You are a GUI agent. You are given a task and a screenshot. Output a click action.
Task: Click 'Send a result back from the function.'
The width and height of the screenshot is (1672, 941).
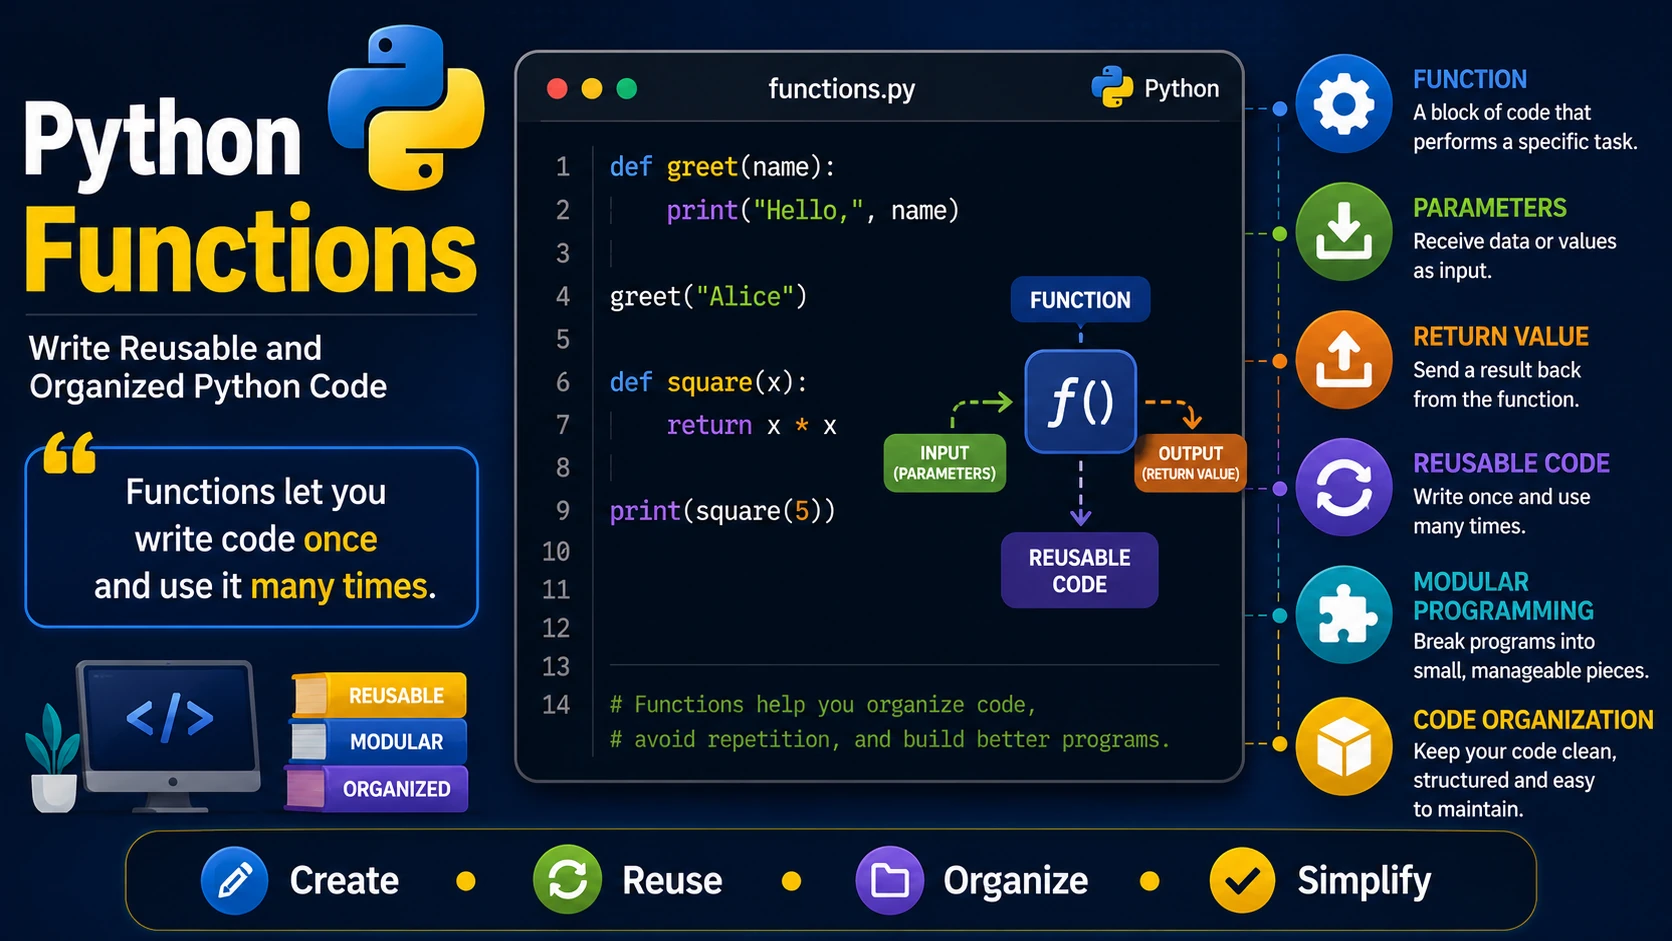point(1496,385)
